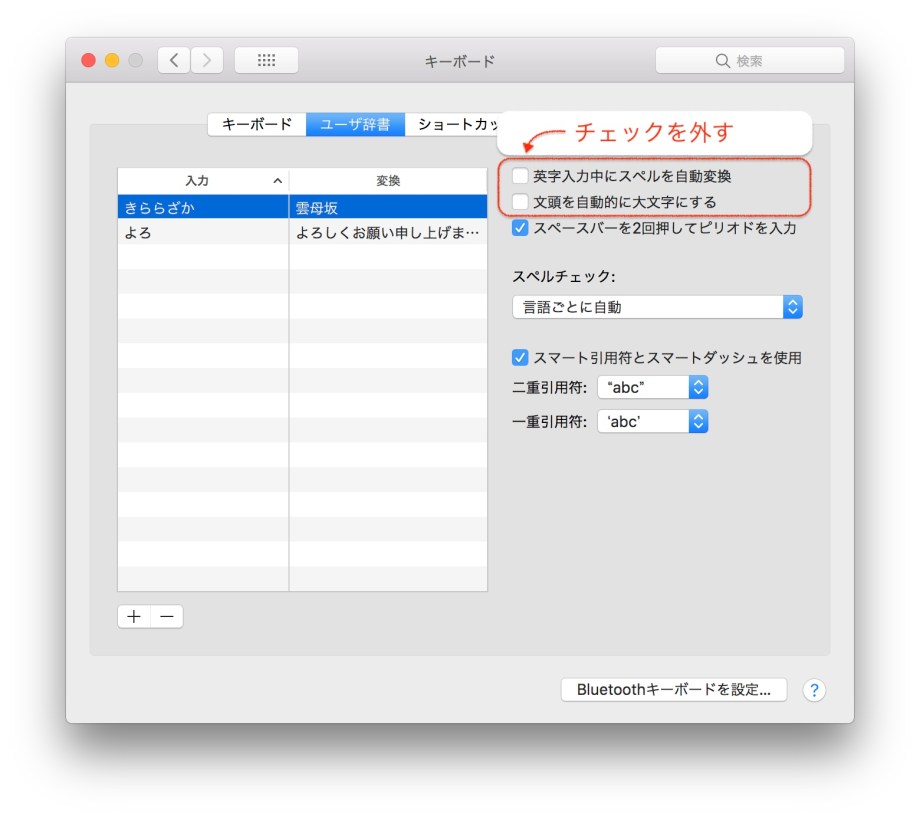Image resolution: width=920 pixels, height=817 pixels.
Task: Open the 二重引用符 style dropdown
Action: 652,387
